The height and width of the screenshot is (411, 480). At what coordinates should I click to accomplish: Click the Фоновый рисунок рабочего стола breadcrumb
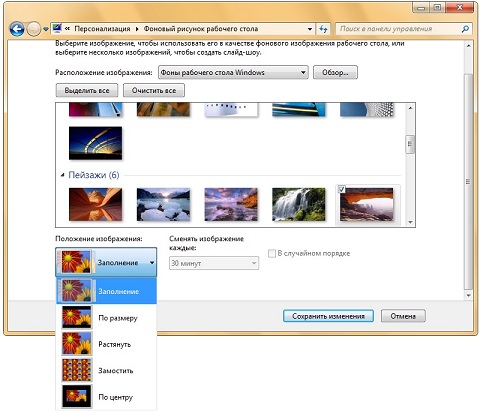201,29
